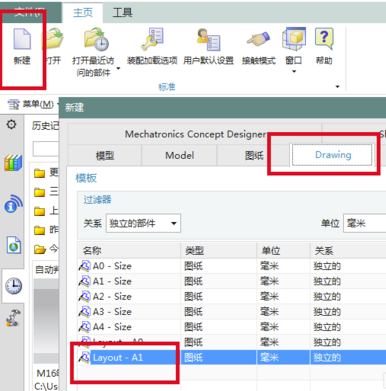Click the A0 - Size drawing template icon
The height and width of the screenshot is (391, 386).
[x=85, y=266]
